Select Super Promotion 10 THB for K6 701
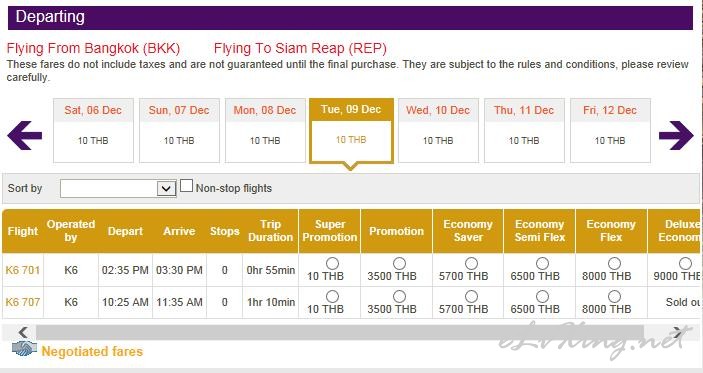Viewport: 703px width, 373px height. [332, 263]
